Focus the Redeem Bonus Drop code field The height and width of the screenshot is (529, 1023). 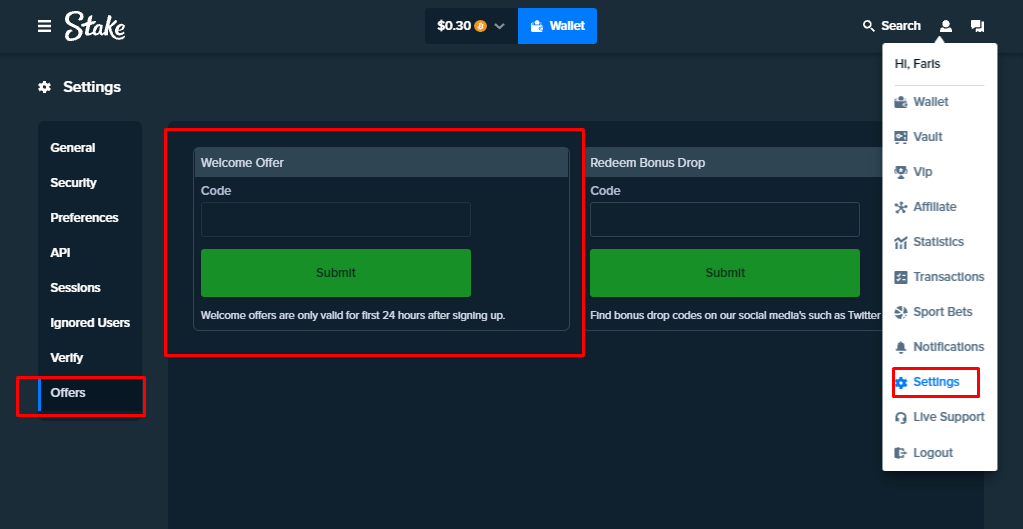pos(724,220)
